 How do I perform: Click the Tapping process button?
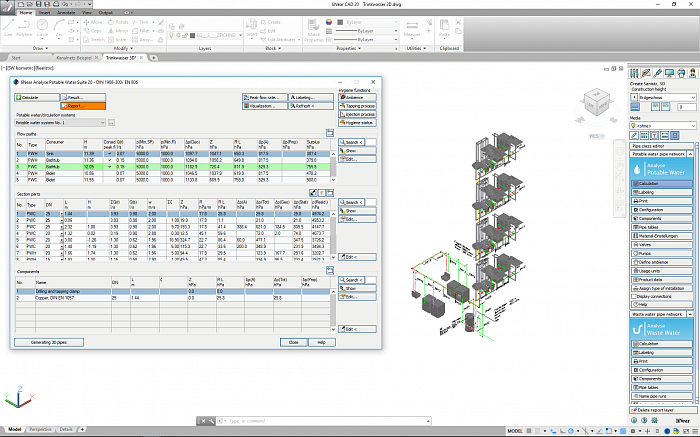[x=357, y=106]
